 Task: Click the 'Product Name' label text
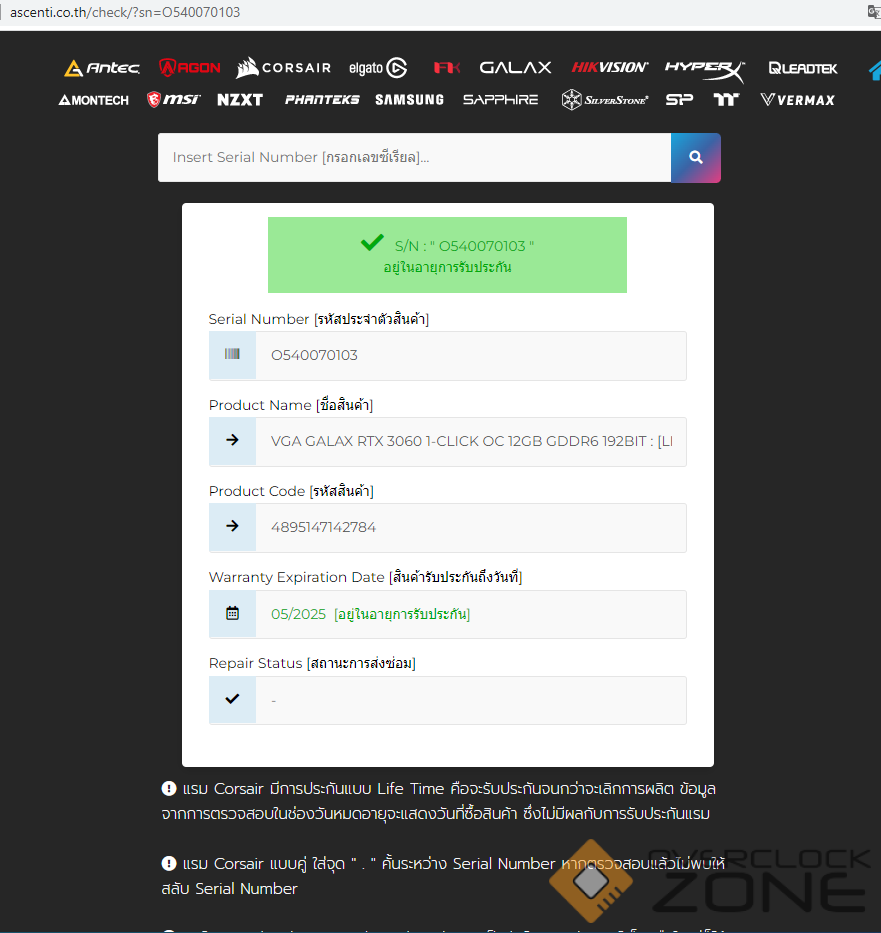coord(291,405)
